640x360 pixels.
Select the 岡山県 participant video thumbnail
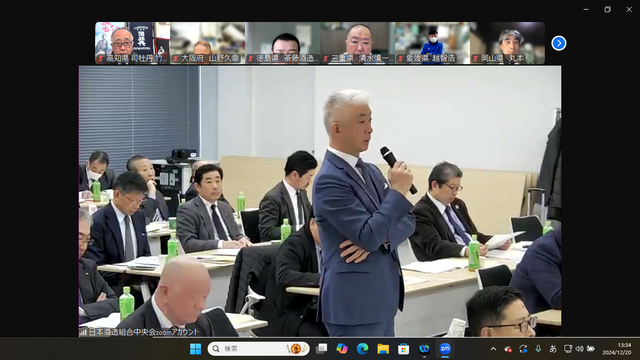click(x=507, y=43)
